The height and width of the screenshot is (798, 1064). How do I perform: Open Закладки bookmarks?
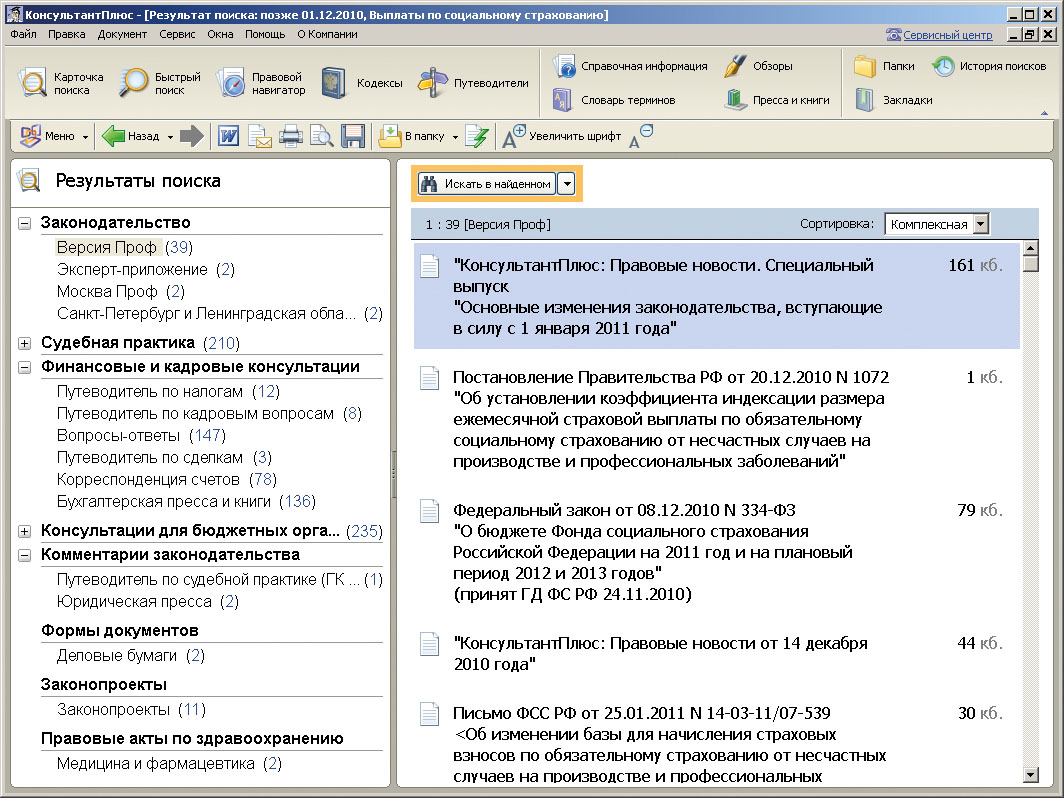tap(893, 100)
